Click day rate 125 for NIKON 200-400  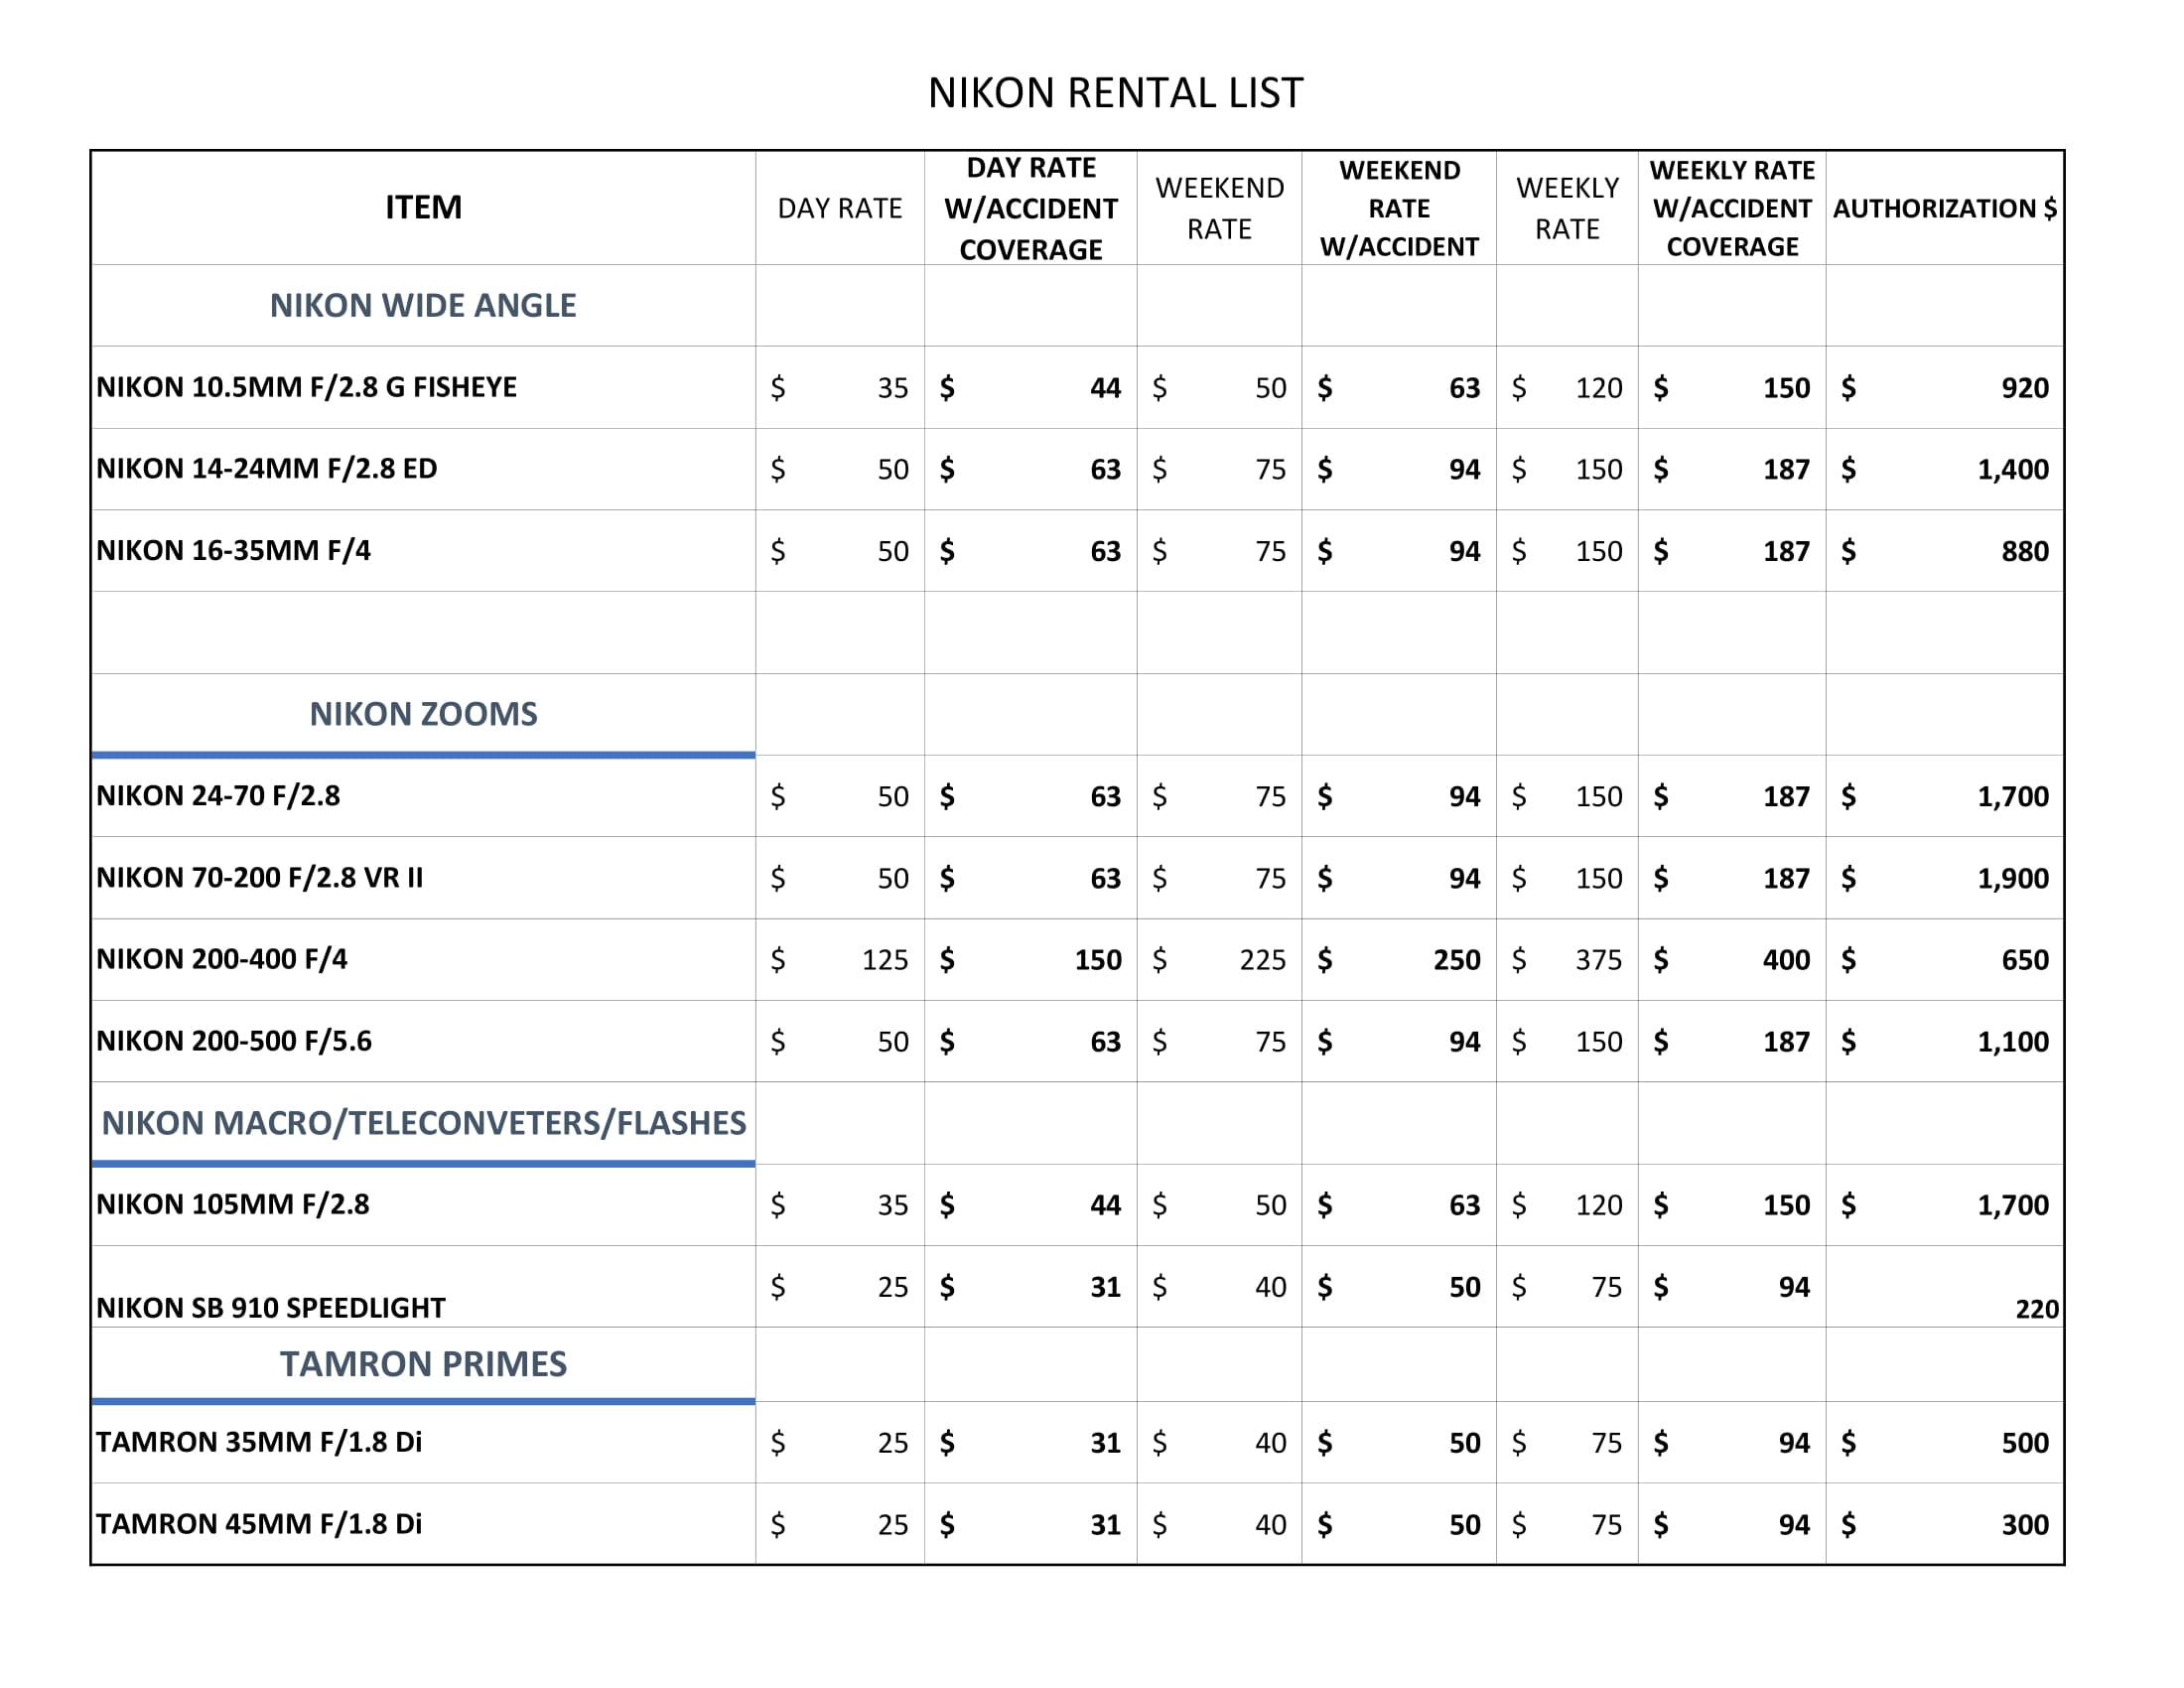pos(884,960)
